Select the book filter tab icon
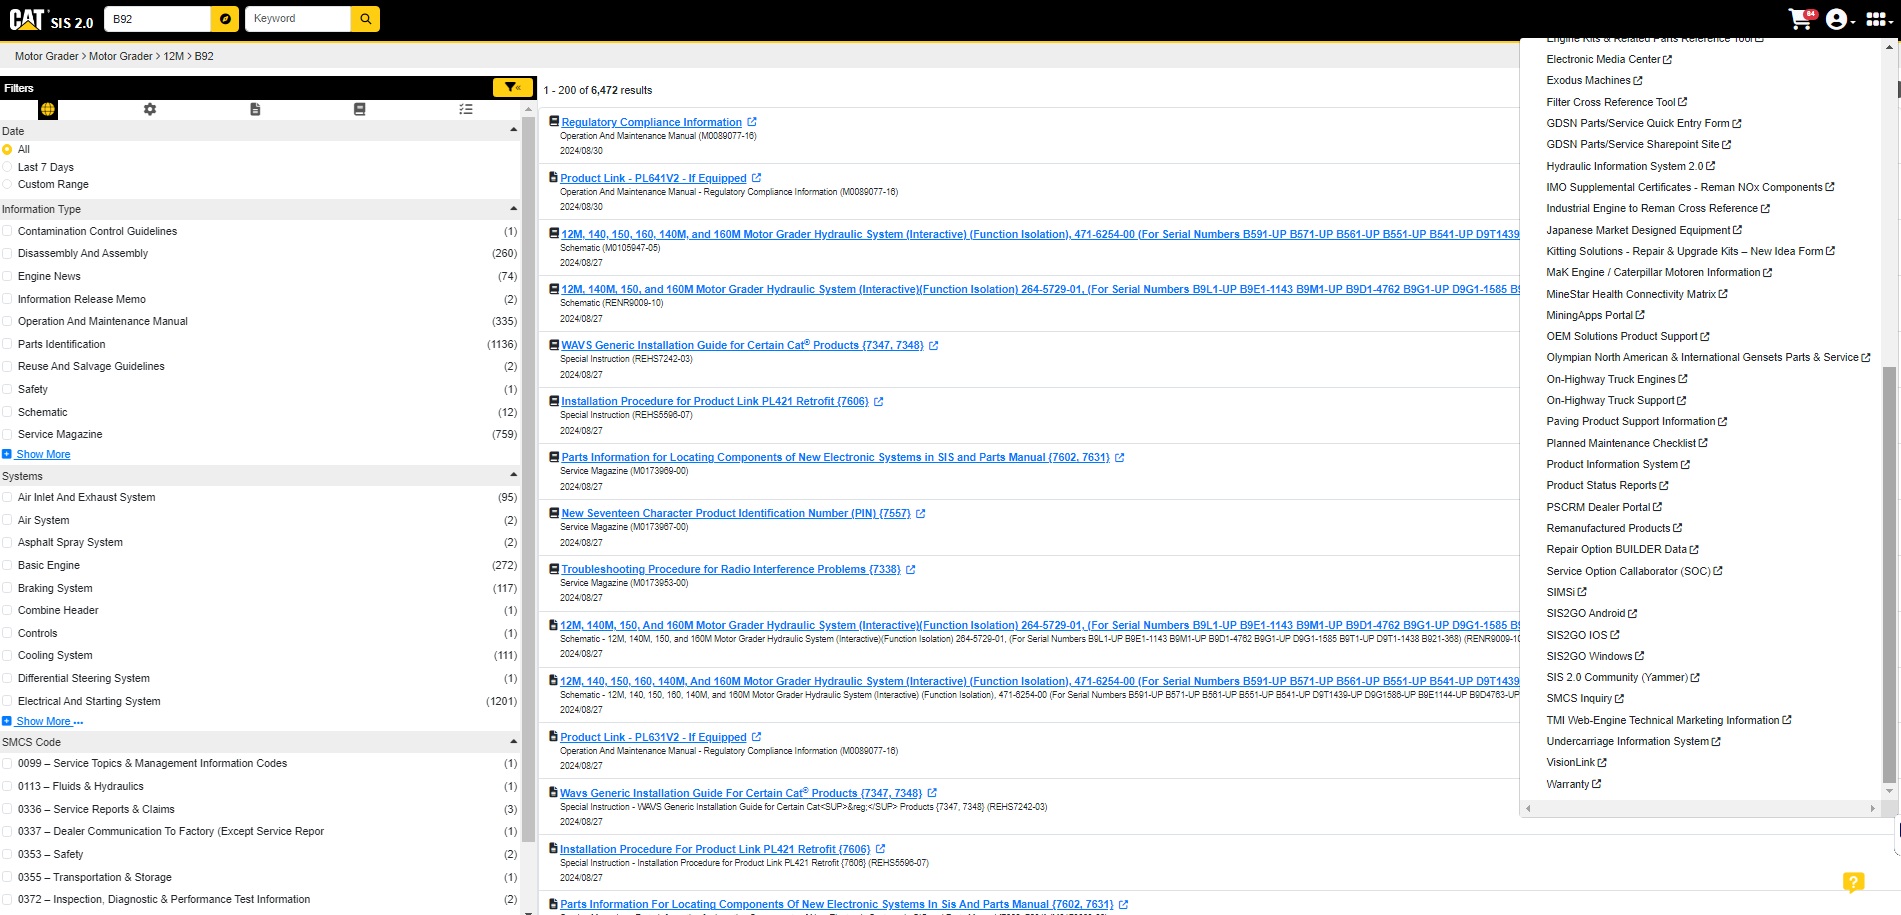The width and height of the screenshot is (1901, 915). tap(359, 109)
